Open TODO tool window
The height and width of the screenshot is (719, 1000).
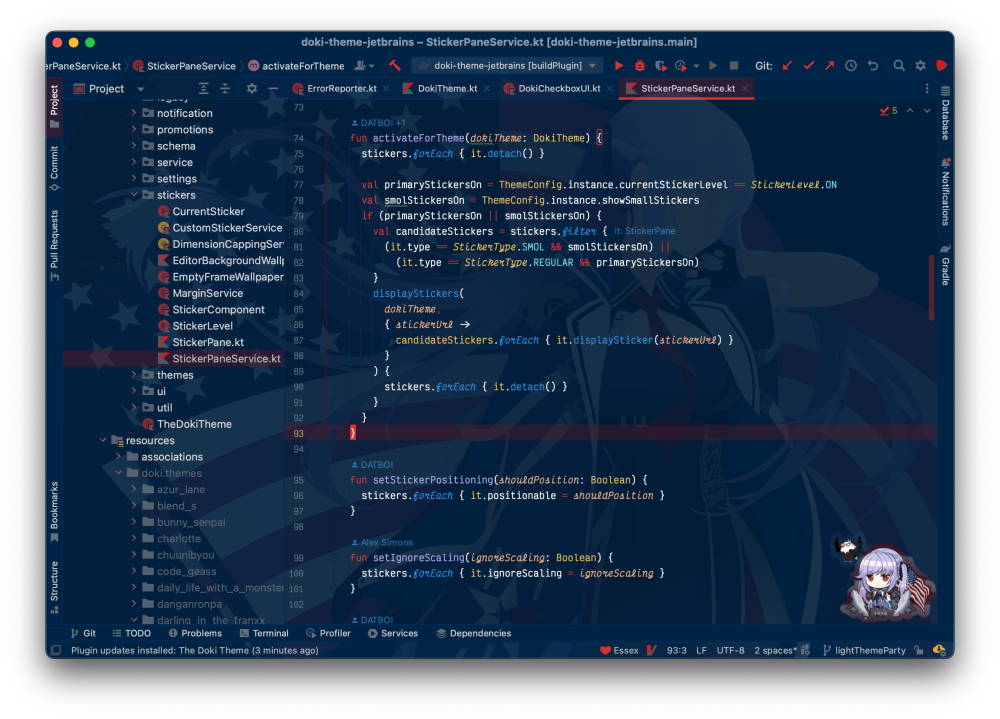(x=131, y=633)
